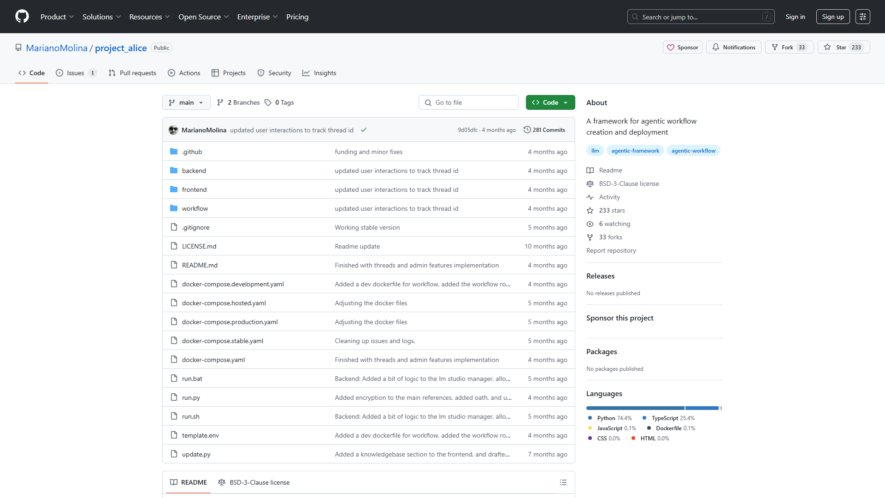Open the backend folder
Screen dimensions: 885x498
point(194,171)
